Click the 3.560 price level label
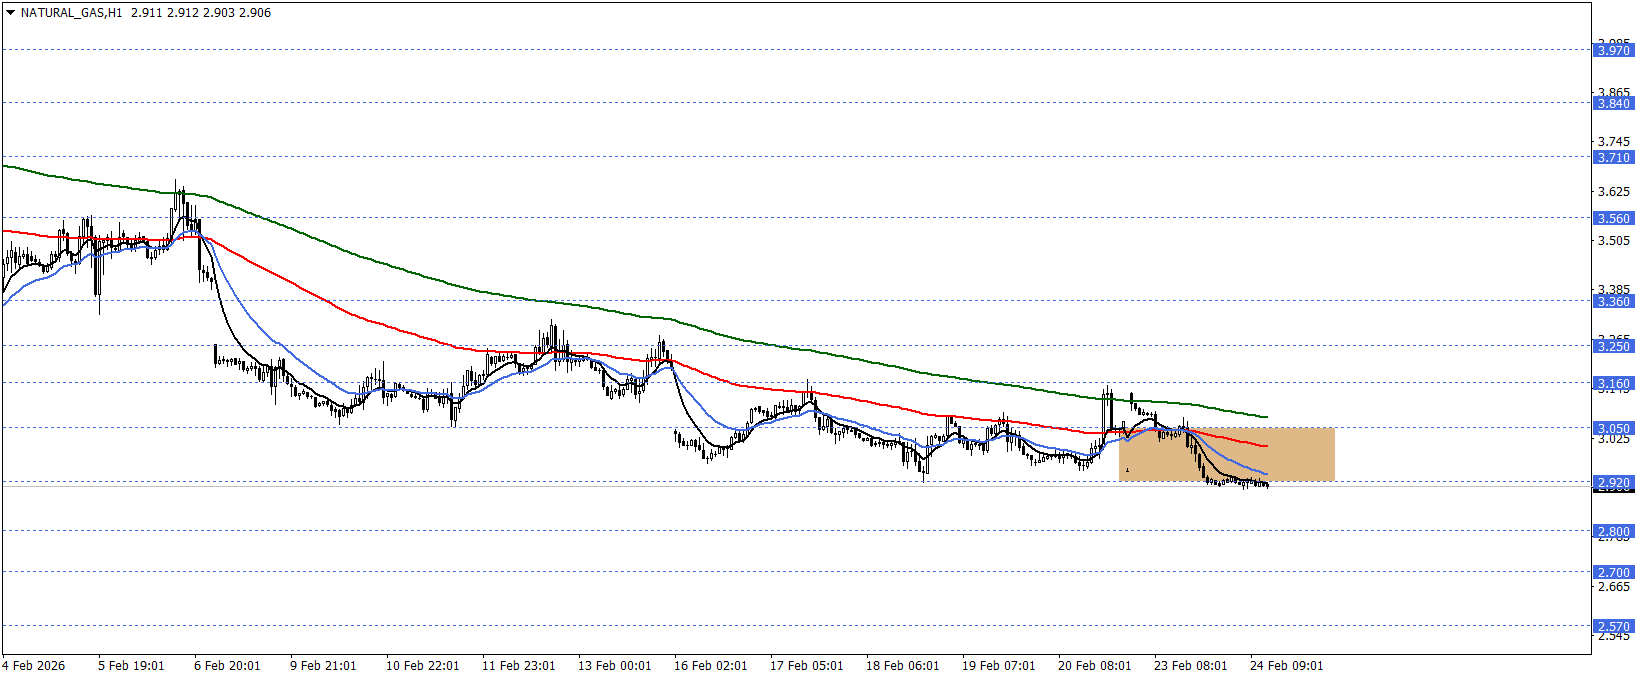The image size is (1641, 678). coord(1612,219)
